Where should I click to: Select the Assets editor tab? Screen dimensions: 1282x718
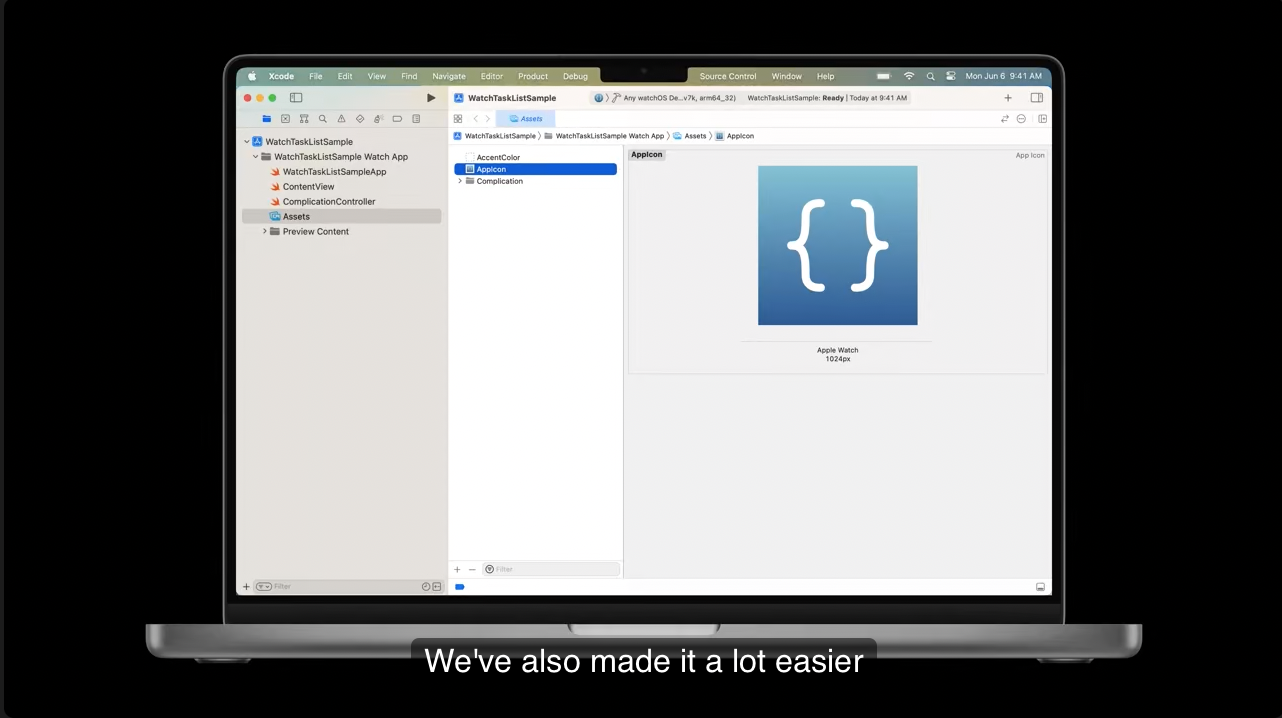pos(525,119)
